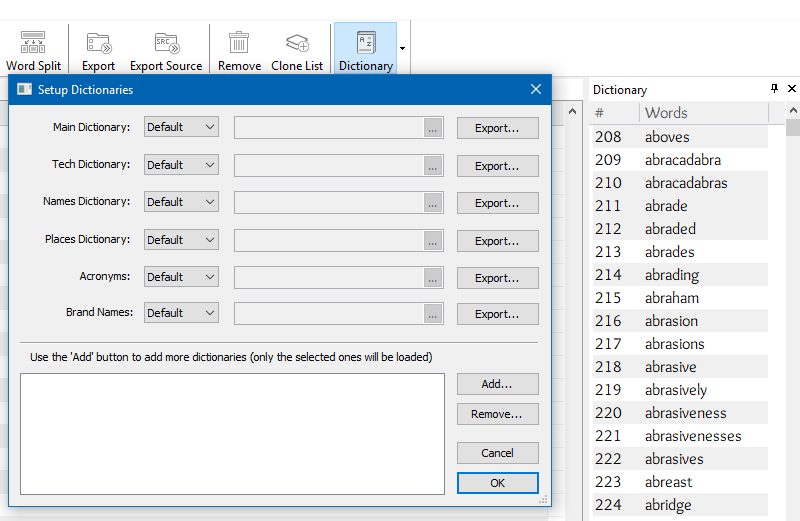This screenshot has width=800, height=521.
Task: Browse for Places Dictionary file
Action: tap(433, 241)
